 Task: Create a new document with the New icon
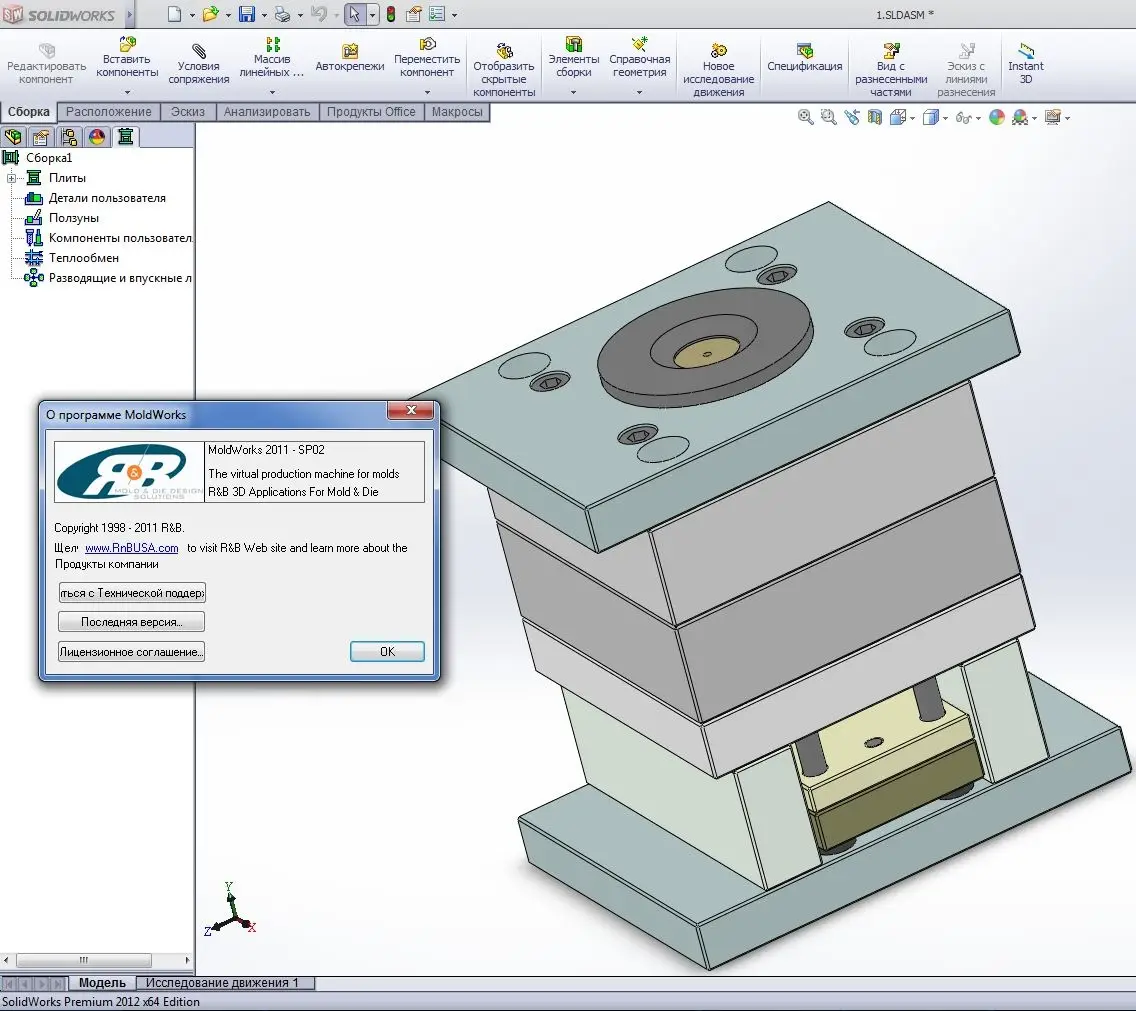pos(174,14)
